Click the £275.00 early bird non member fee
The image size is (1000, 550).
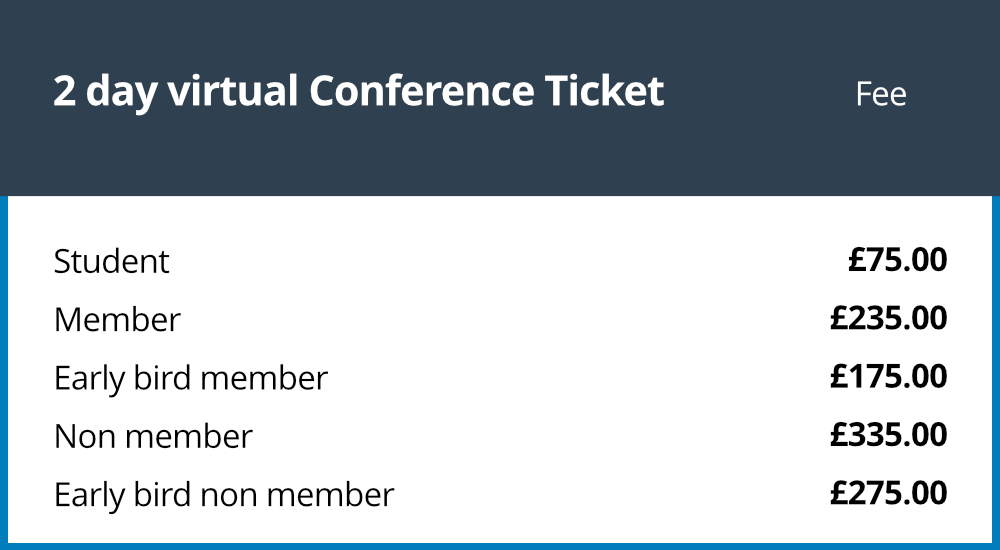pyautogui.click(x=888, y=493)
